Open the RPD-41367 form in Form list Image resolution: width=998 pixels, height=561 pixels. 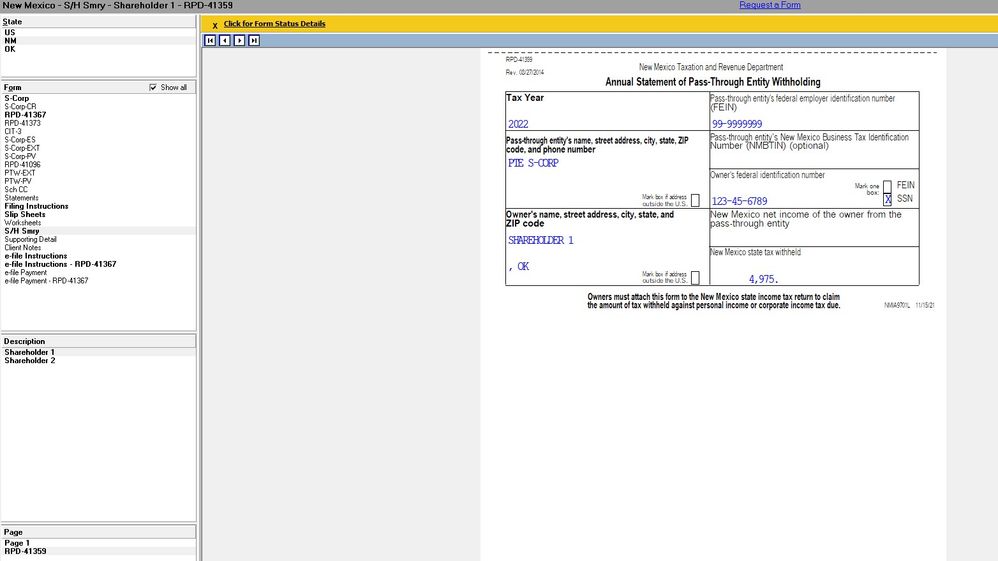pos(25,115)
